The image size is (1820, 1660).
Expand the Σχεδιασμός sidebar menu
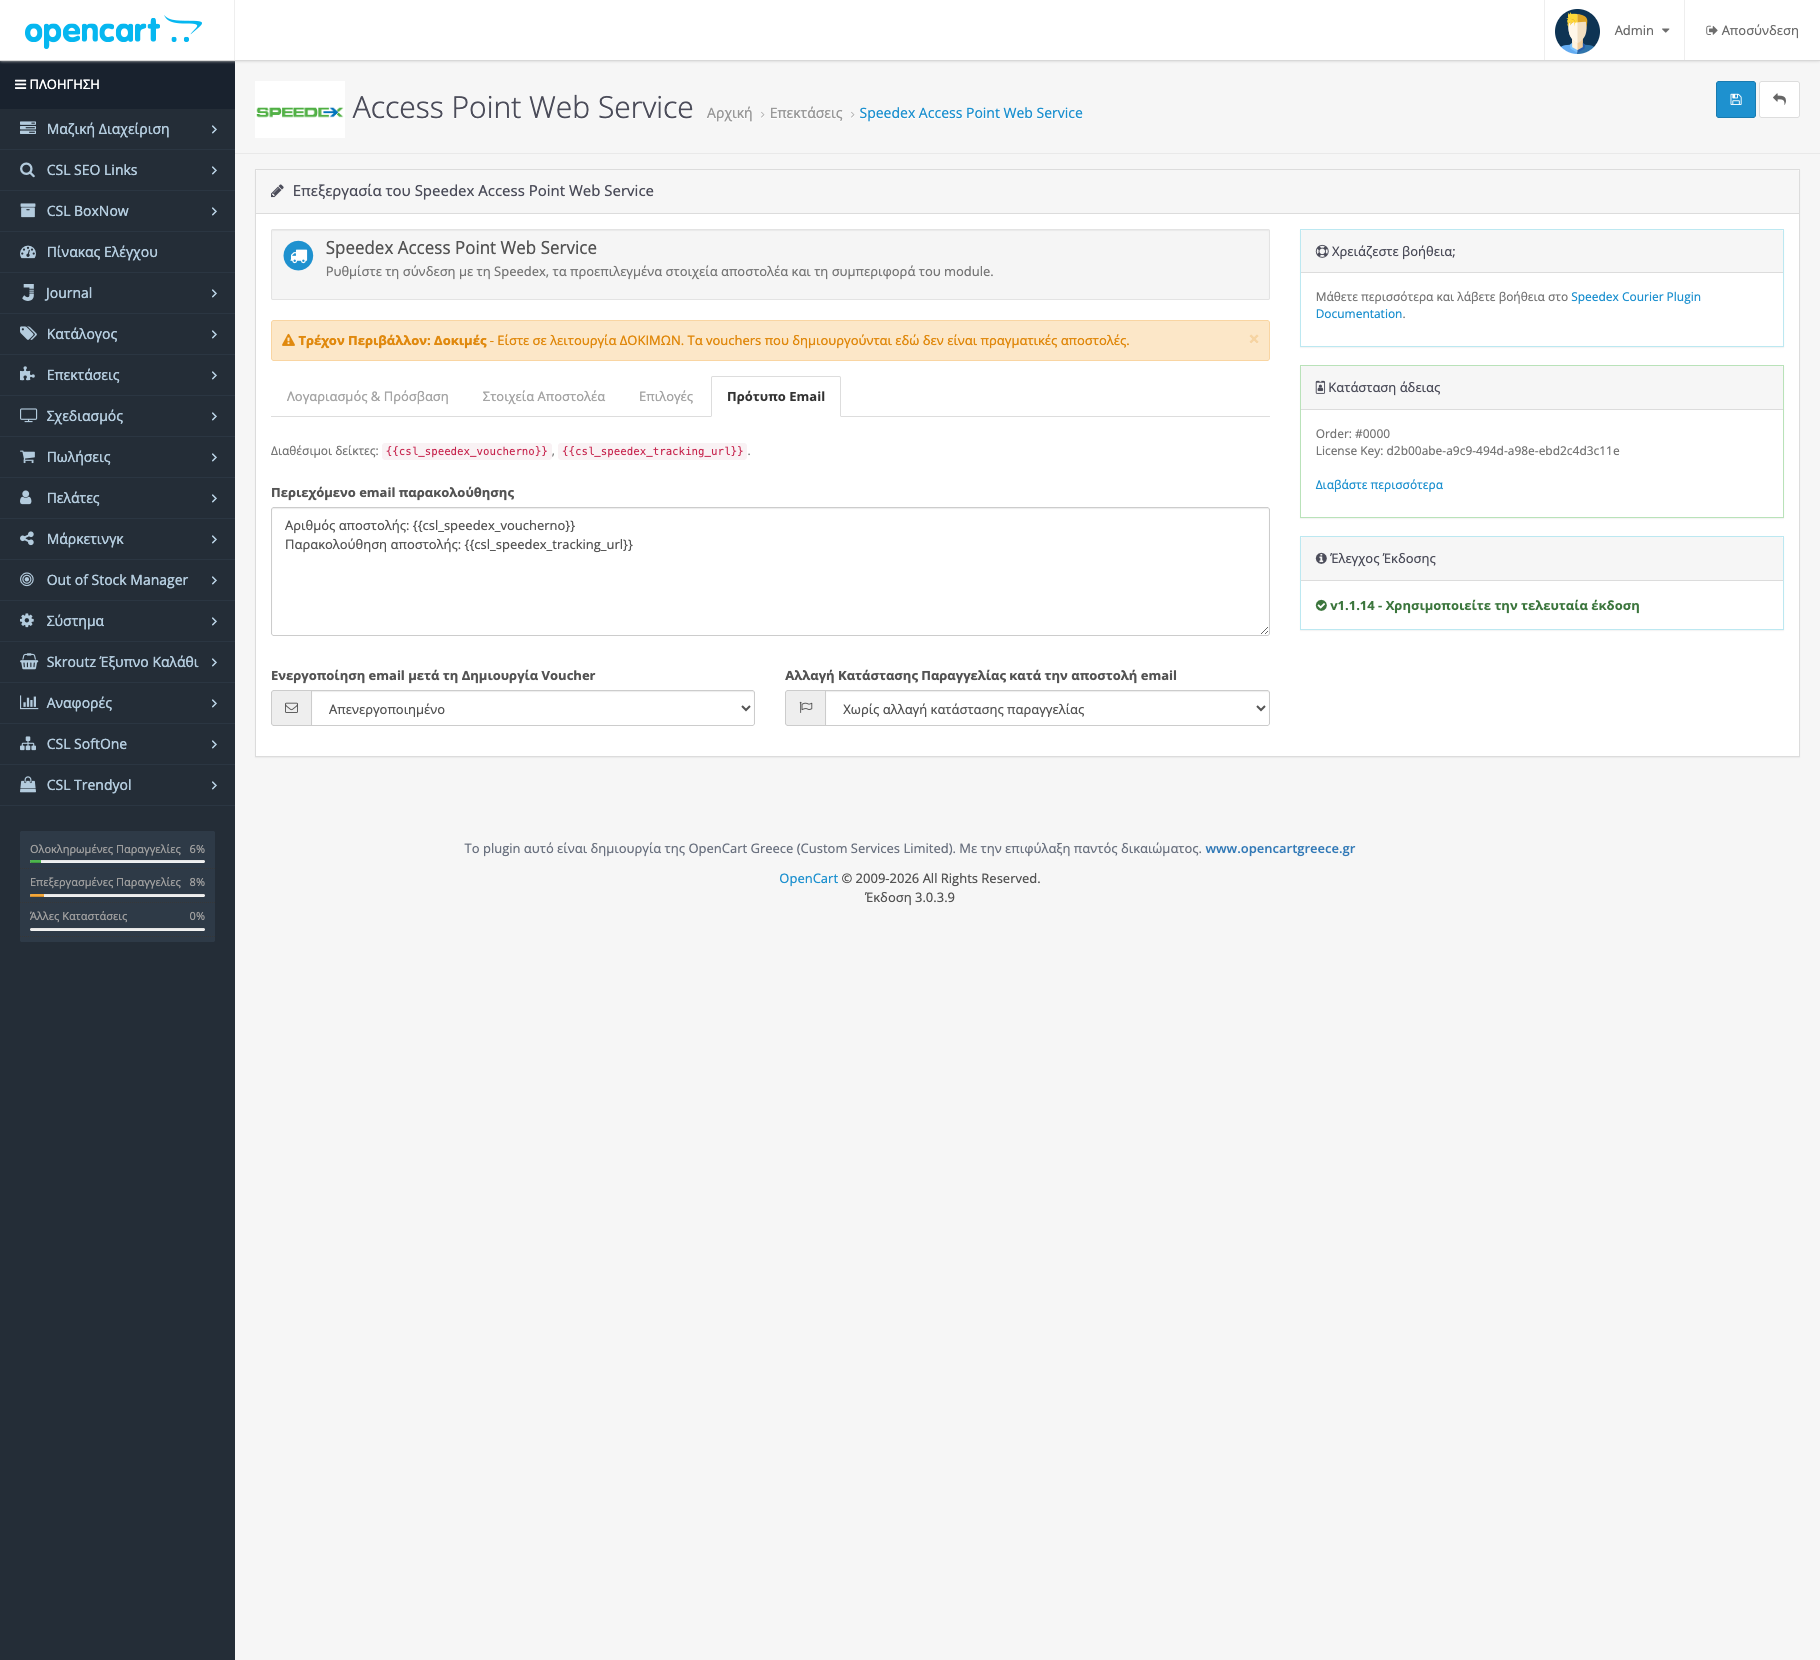coord(118,416)
